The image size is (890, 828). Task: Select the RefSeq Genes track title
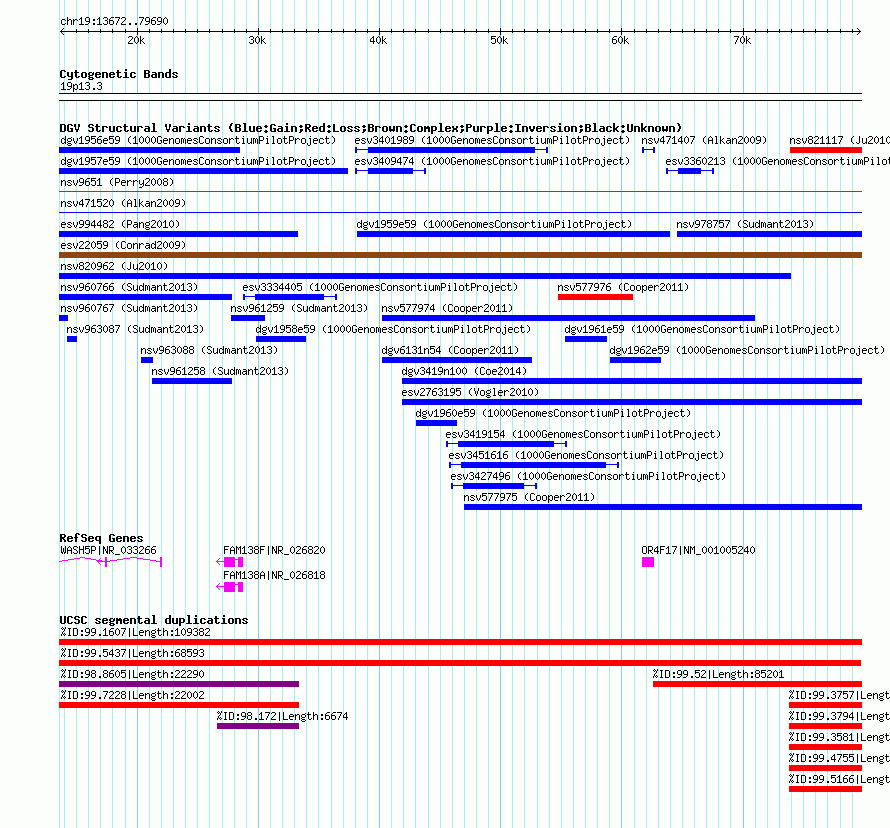[101, 538]
